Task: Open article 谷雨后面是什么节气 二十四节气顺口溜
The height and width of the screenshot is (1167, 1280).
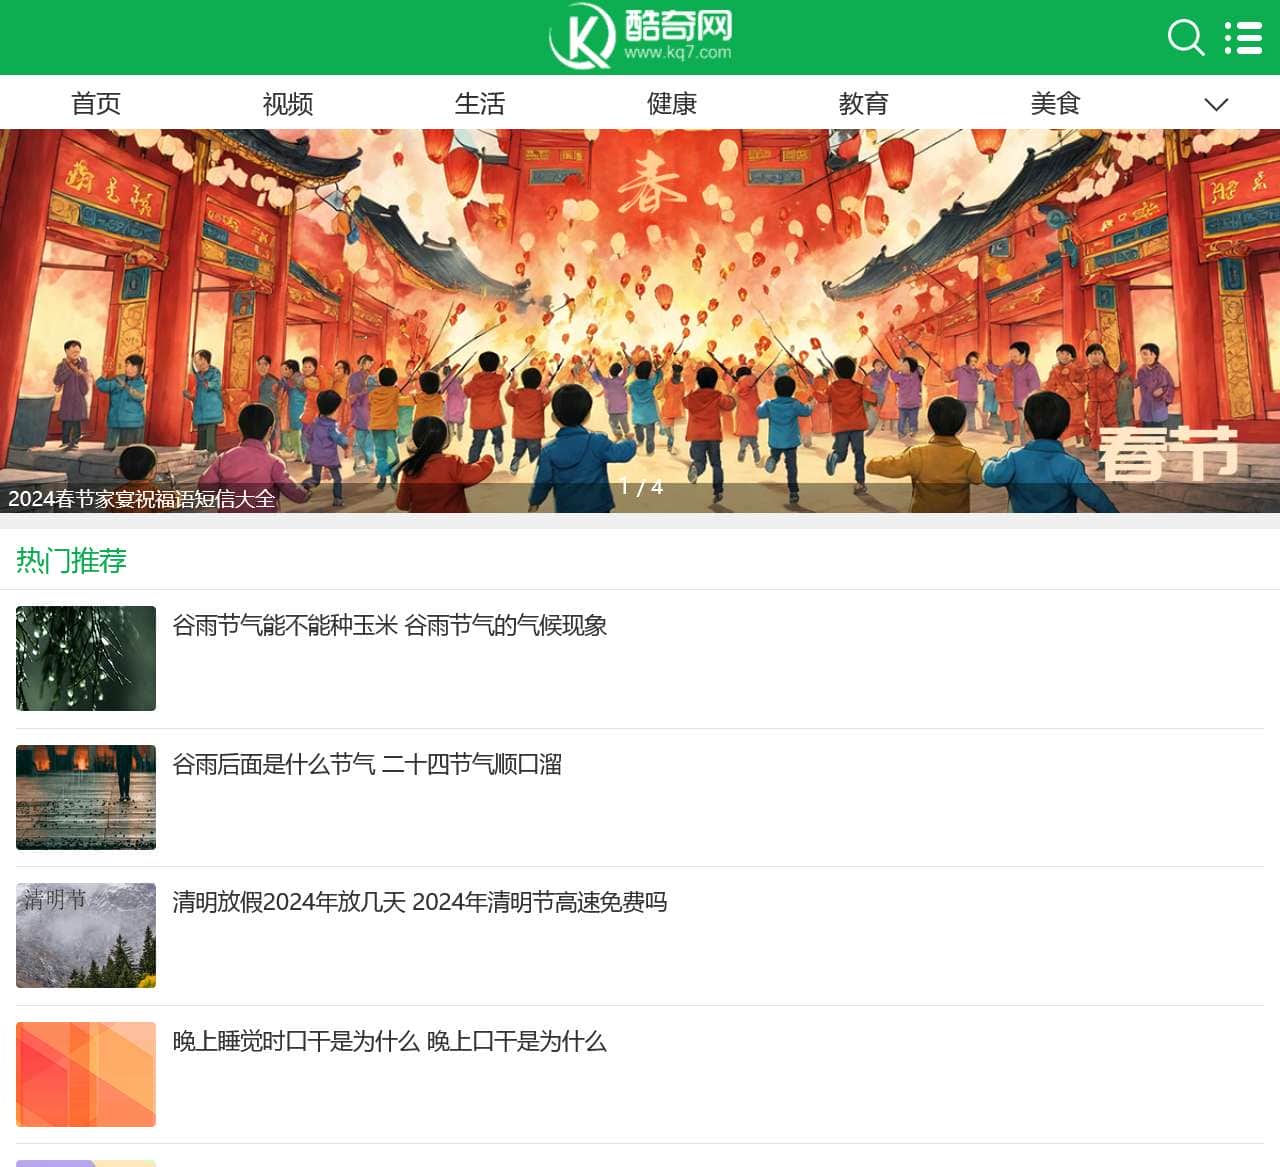Action: [x=367, y=765]
